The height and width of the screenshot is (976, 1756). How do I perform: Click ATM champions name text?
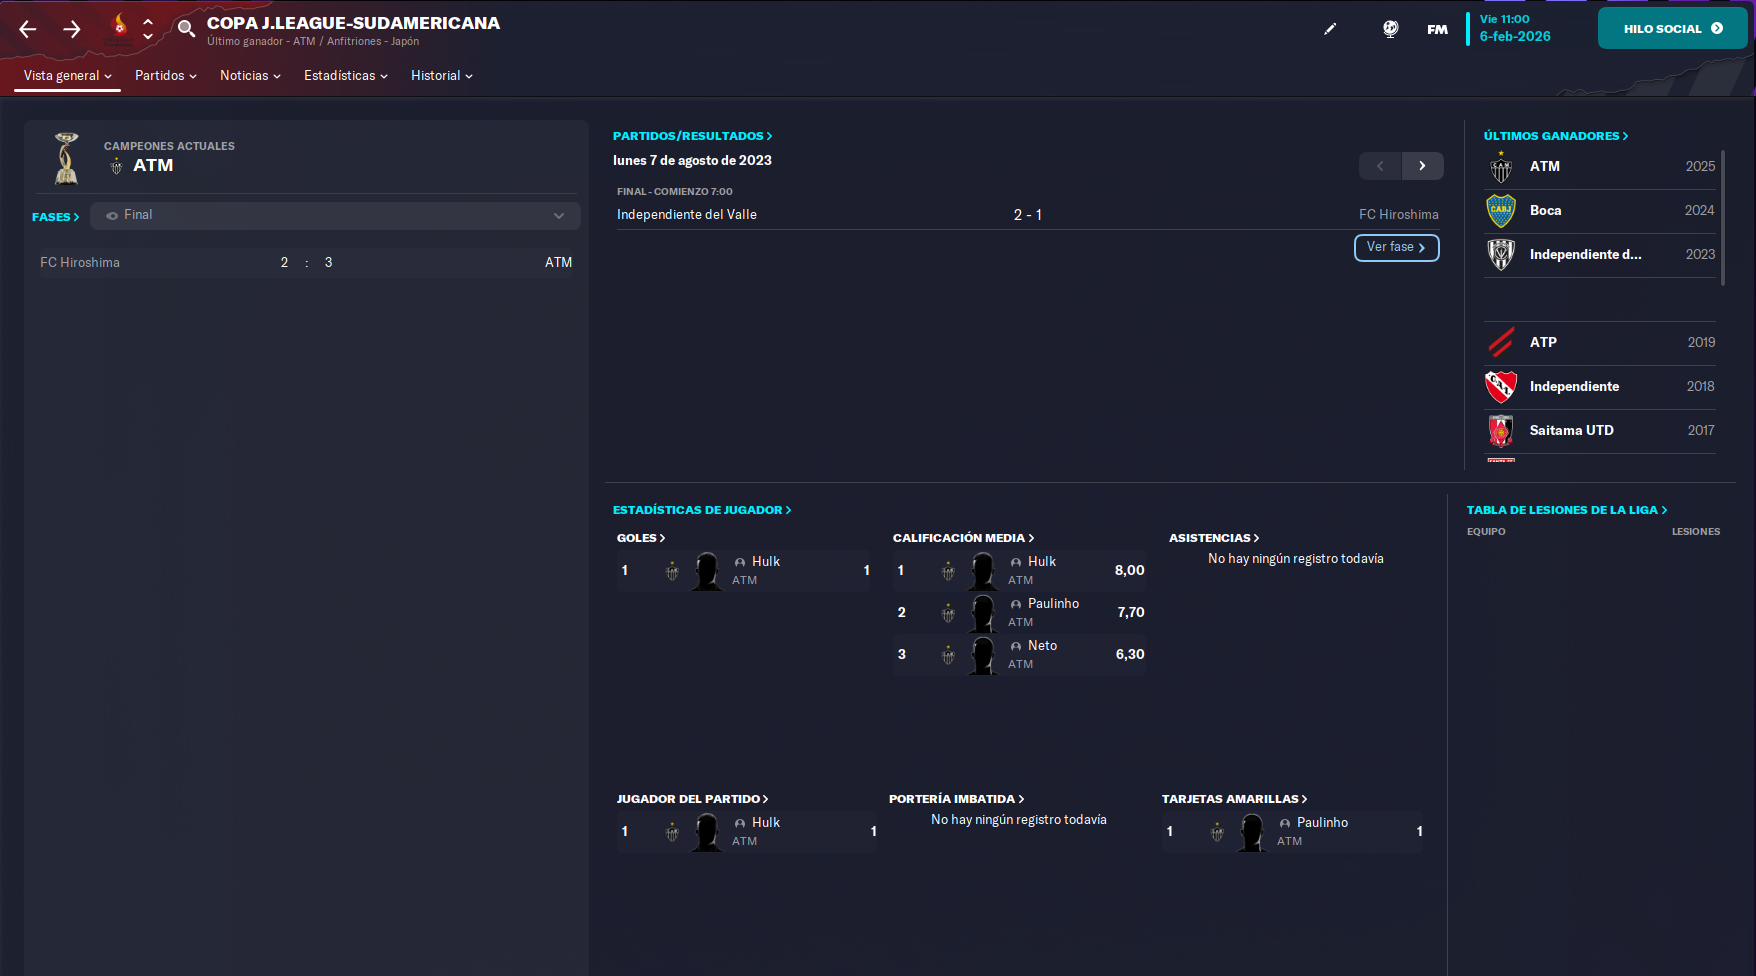click(x=153, y=166)
